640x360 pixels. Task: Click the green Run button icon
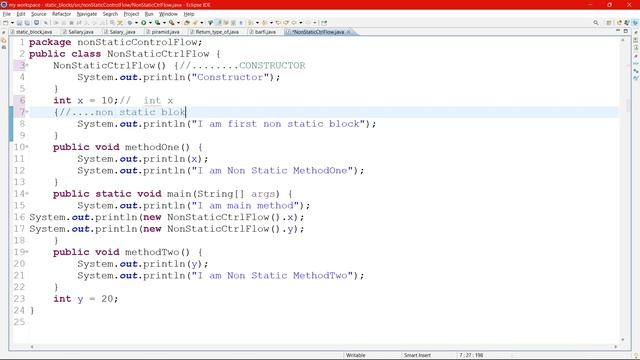pos(144,23)
